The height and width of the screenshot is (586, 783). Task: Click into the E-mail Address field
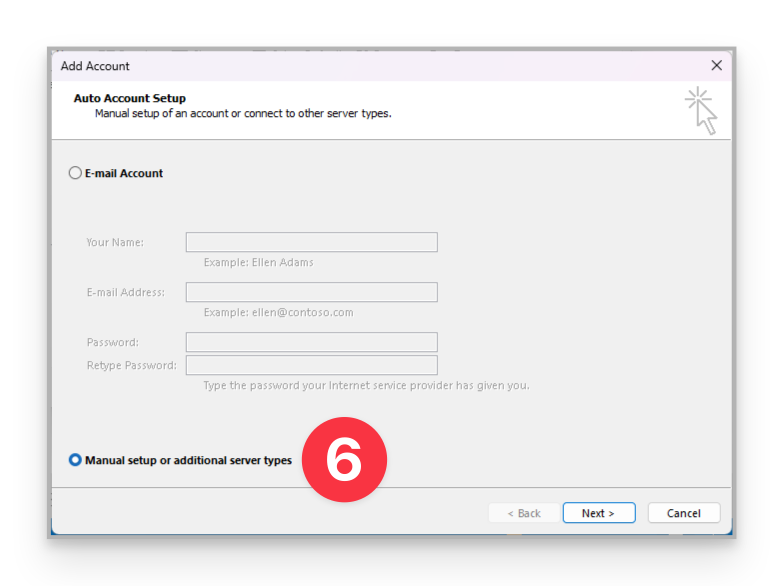311,292
